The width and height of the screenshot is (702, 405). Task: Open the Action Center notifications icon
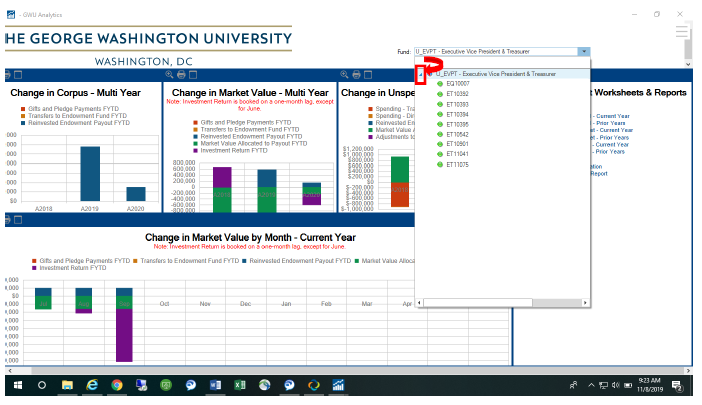point(677,386)
